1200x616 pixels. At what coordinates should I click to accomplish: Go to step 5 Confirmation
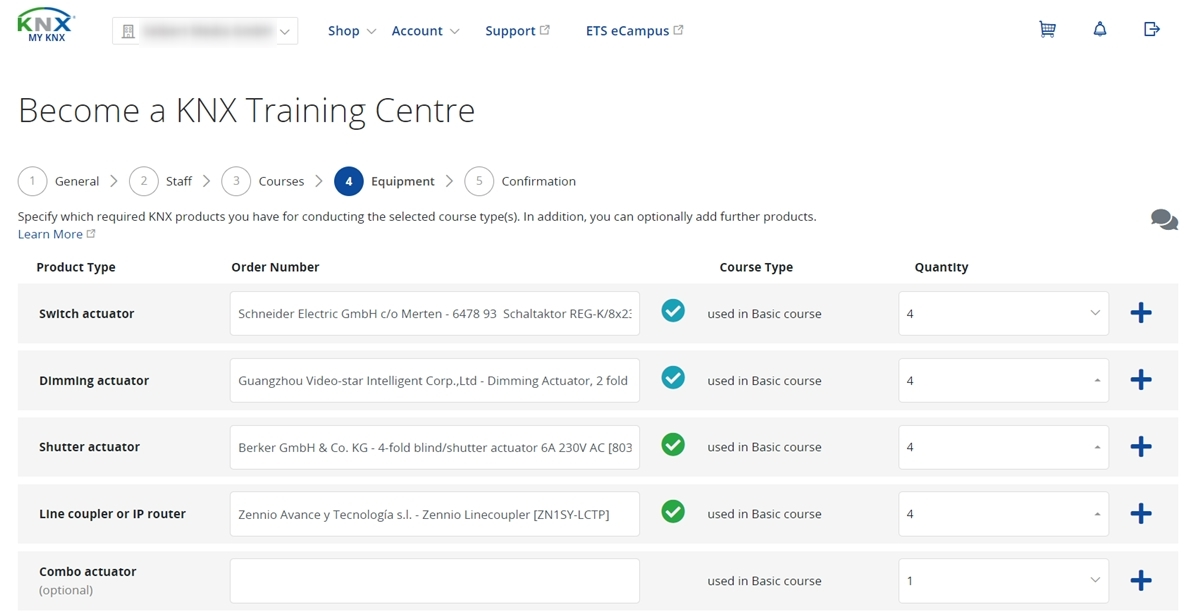click(x=521, y=181)
